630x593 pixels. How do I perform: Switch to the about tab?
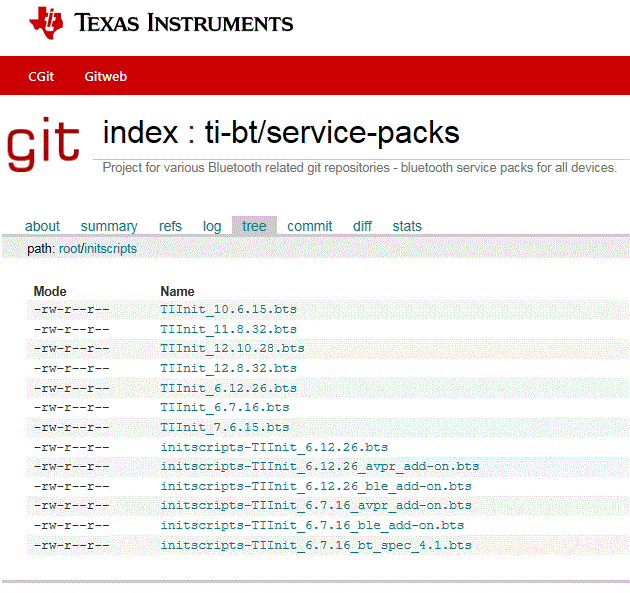click(x=42, y=226)
